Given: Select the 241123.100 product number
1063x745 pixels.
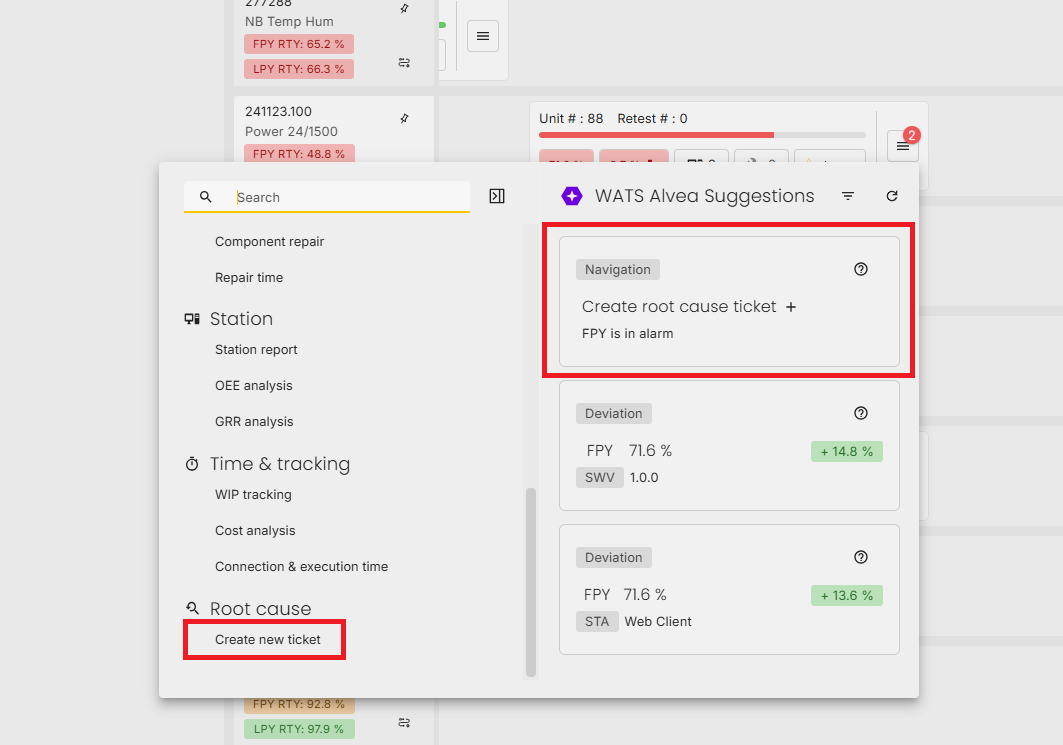Looking at the screenshot, I should click(x=278, y=111).
